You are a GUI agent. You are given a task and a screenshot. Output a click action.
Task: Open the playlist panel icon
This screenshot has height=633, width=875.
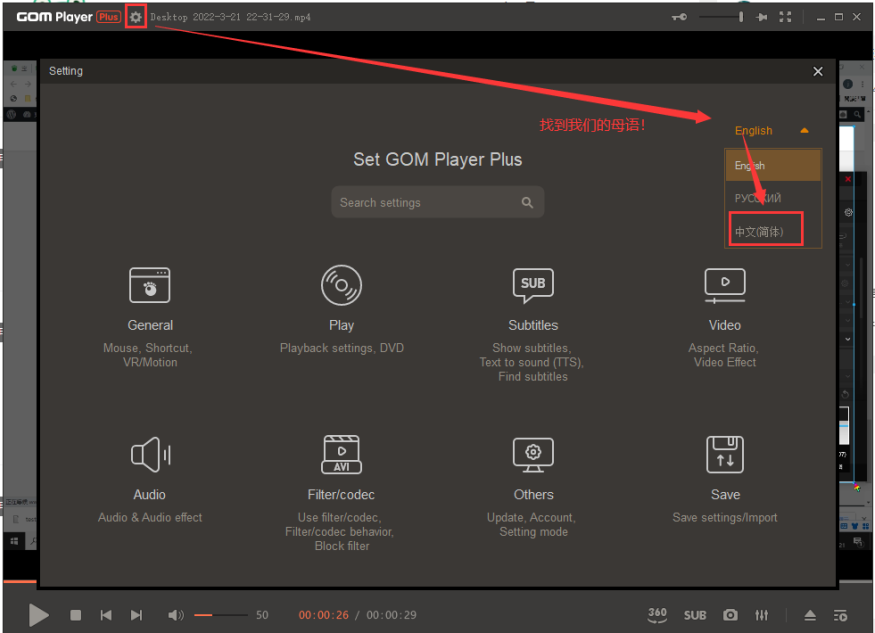coord(840,615)
